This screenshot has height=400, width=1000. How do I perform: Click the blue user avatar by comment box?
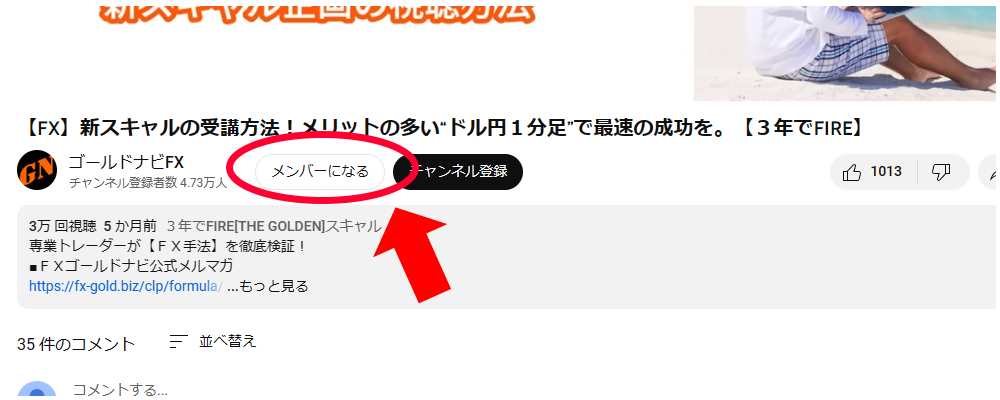coord(37,390)
